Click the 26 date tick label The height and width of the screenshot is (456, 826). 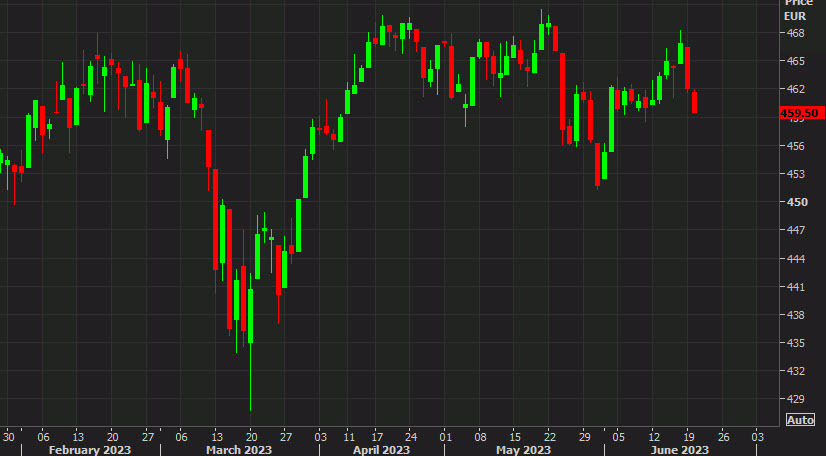[x=724, y=437]
